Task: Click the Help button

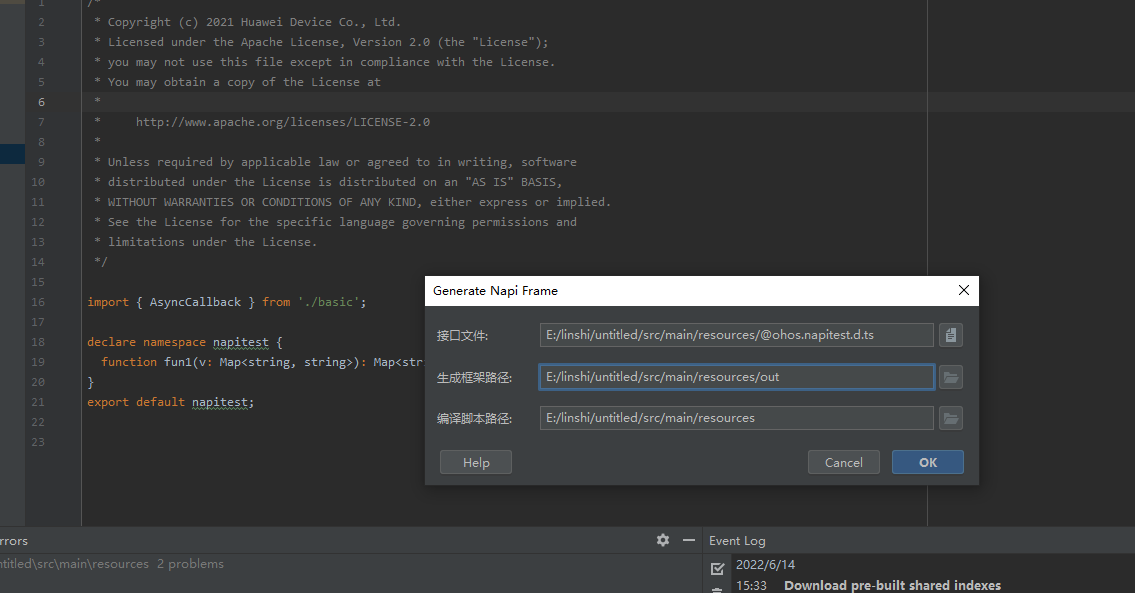Action: click(476, 462)
